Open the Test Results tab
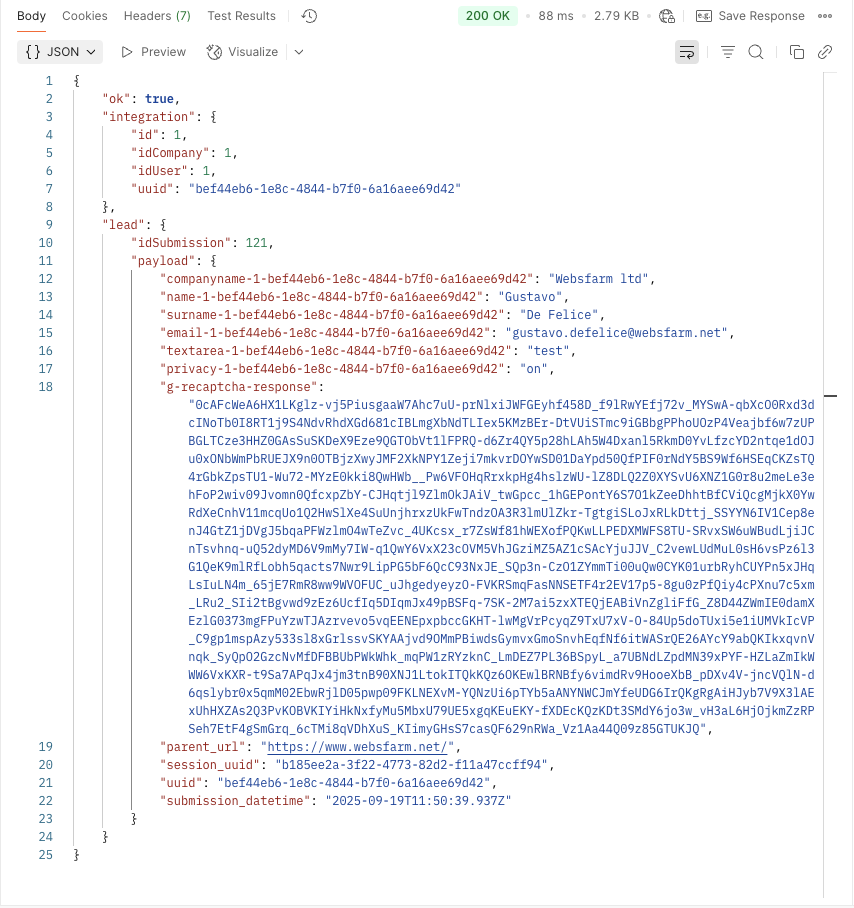This screenshot has height=908, width=854. click(241, 16)
